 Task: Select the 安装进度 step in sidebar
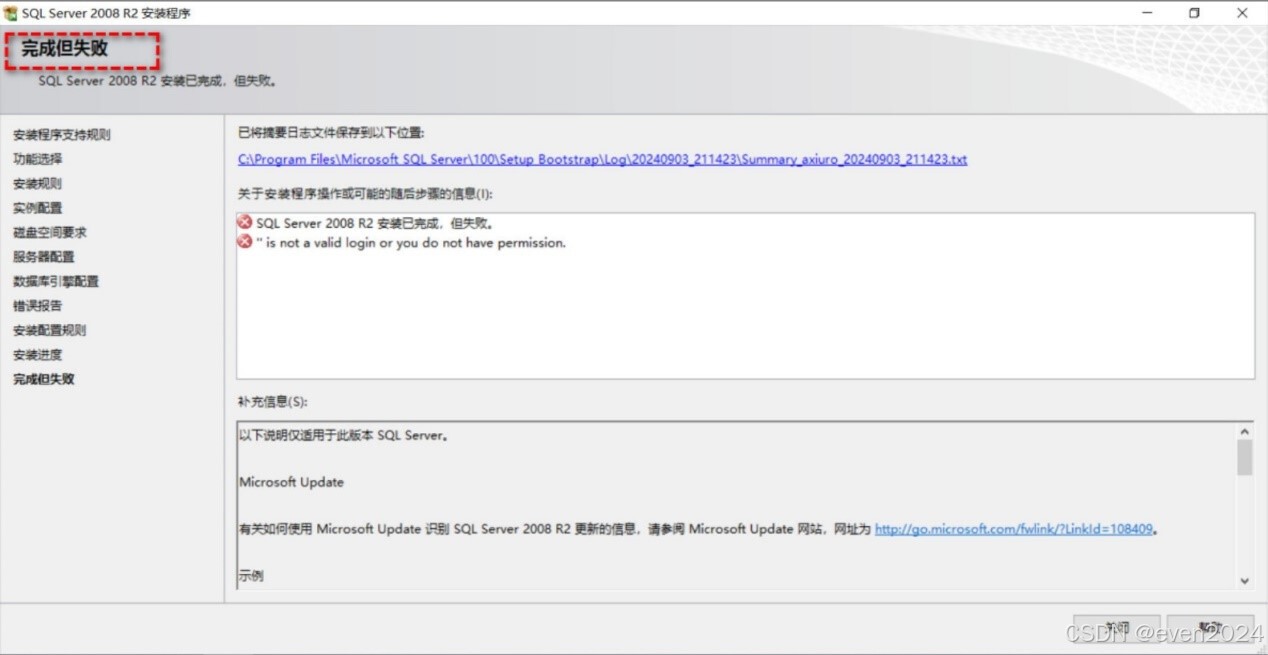click(x=38, y=355)
